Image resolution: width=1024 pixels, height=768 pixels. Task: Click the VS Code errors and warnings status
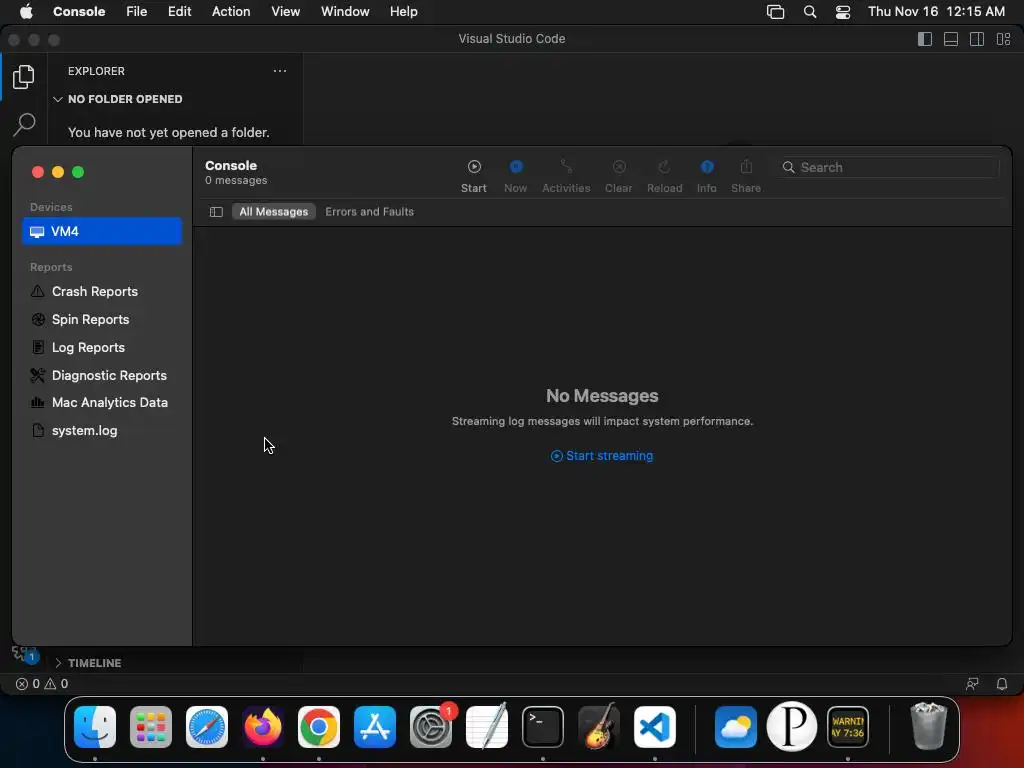click(42, 684)
